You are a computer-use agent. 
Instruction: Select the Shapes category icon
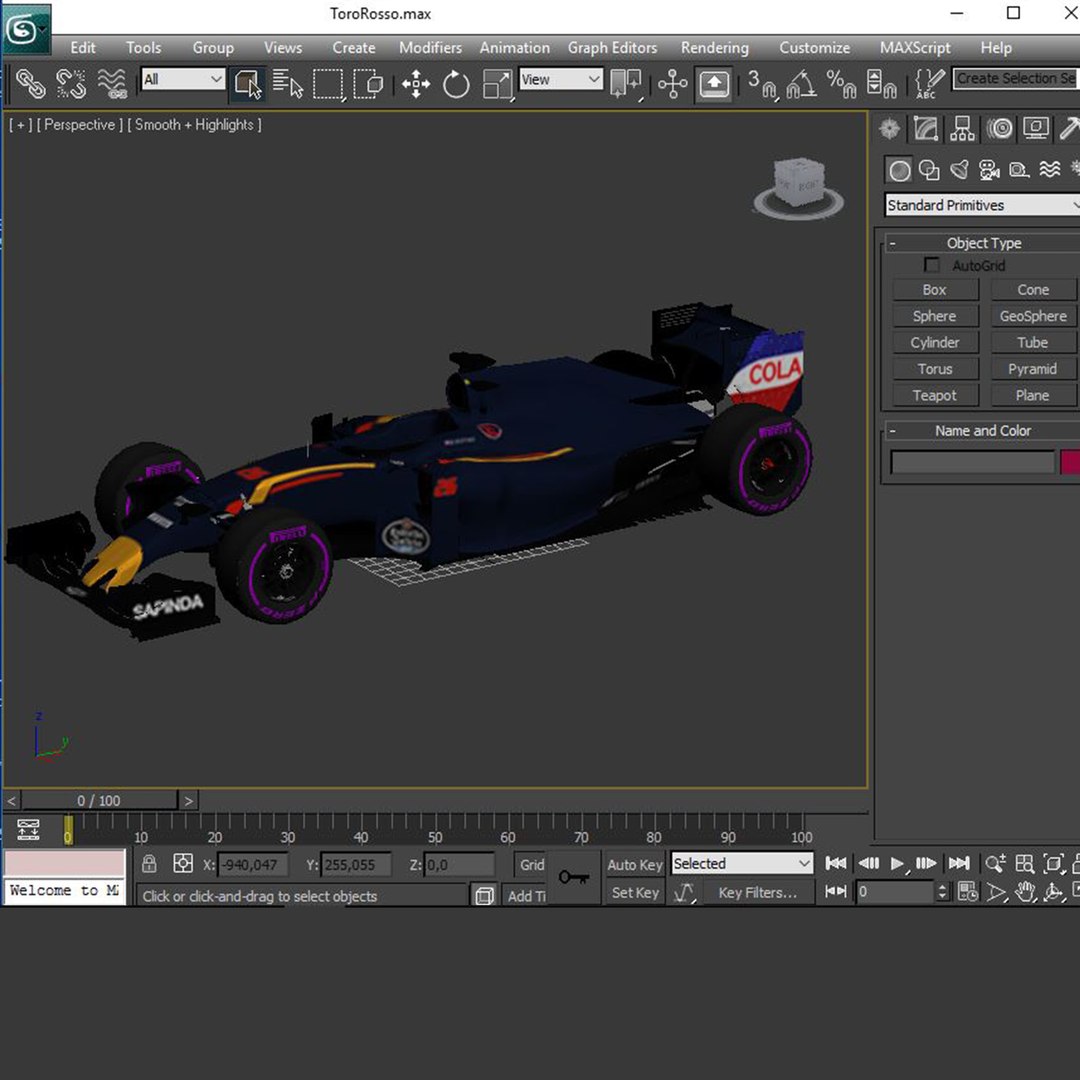929,170
